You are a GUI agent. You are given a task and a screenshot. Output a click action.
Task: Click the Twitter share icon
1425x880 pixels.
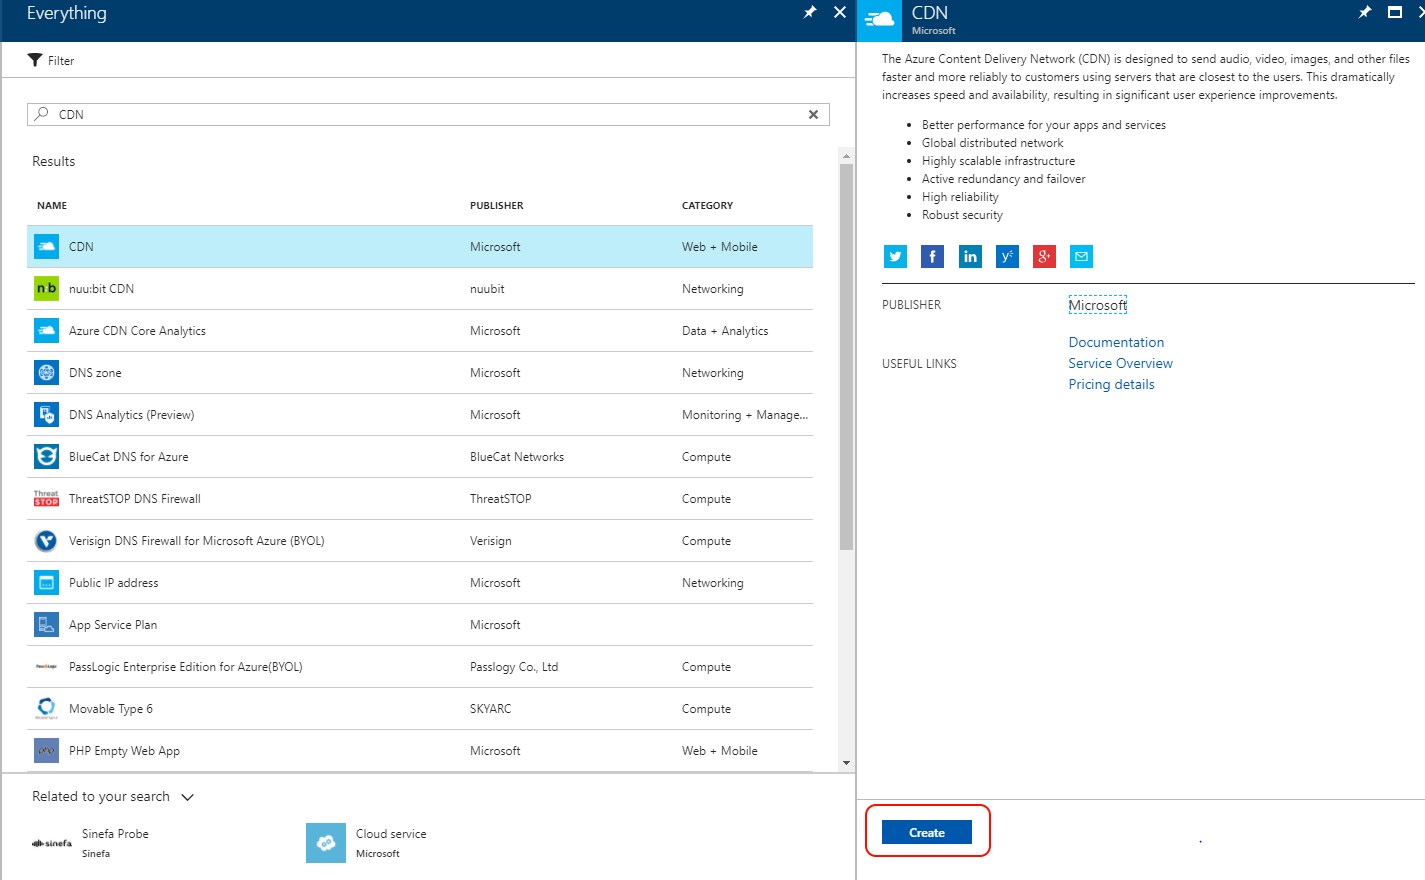pos(895,257)
